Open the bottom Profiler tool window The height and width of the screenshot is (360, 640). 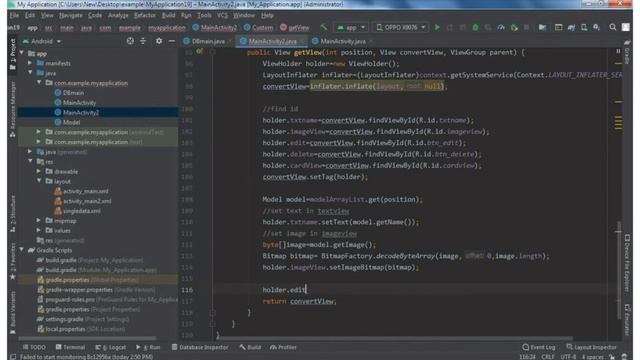[283, 347]
